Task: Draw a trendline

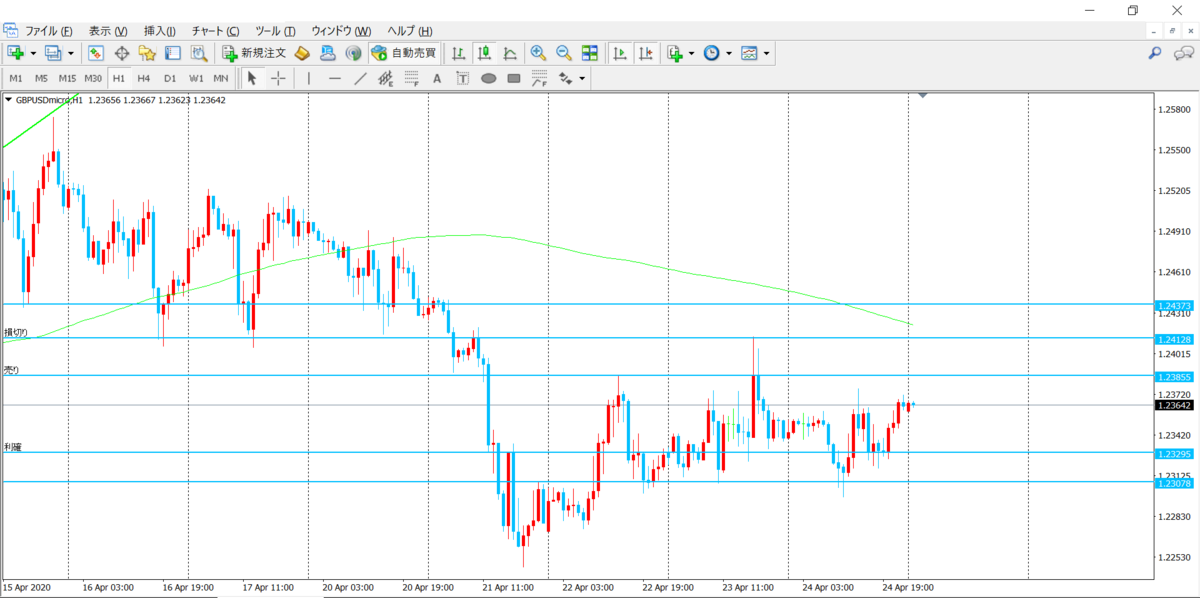Action: [x=360, y=78]
